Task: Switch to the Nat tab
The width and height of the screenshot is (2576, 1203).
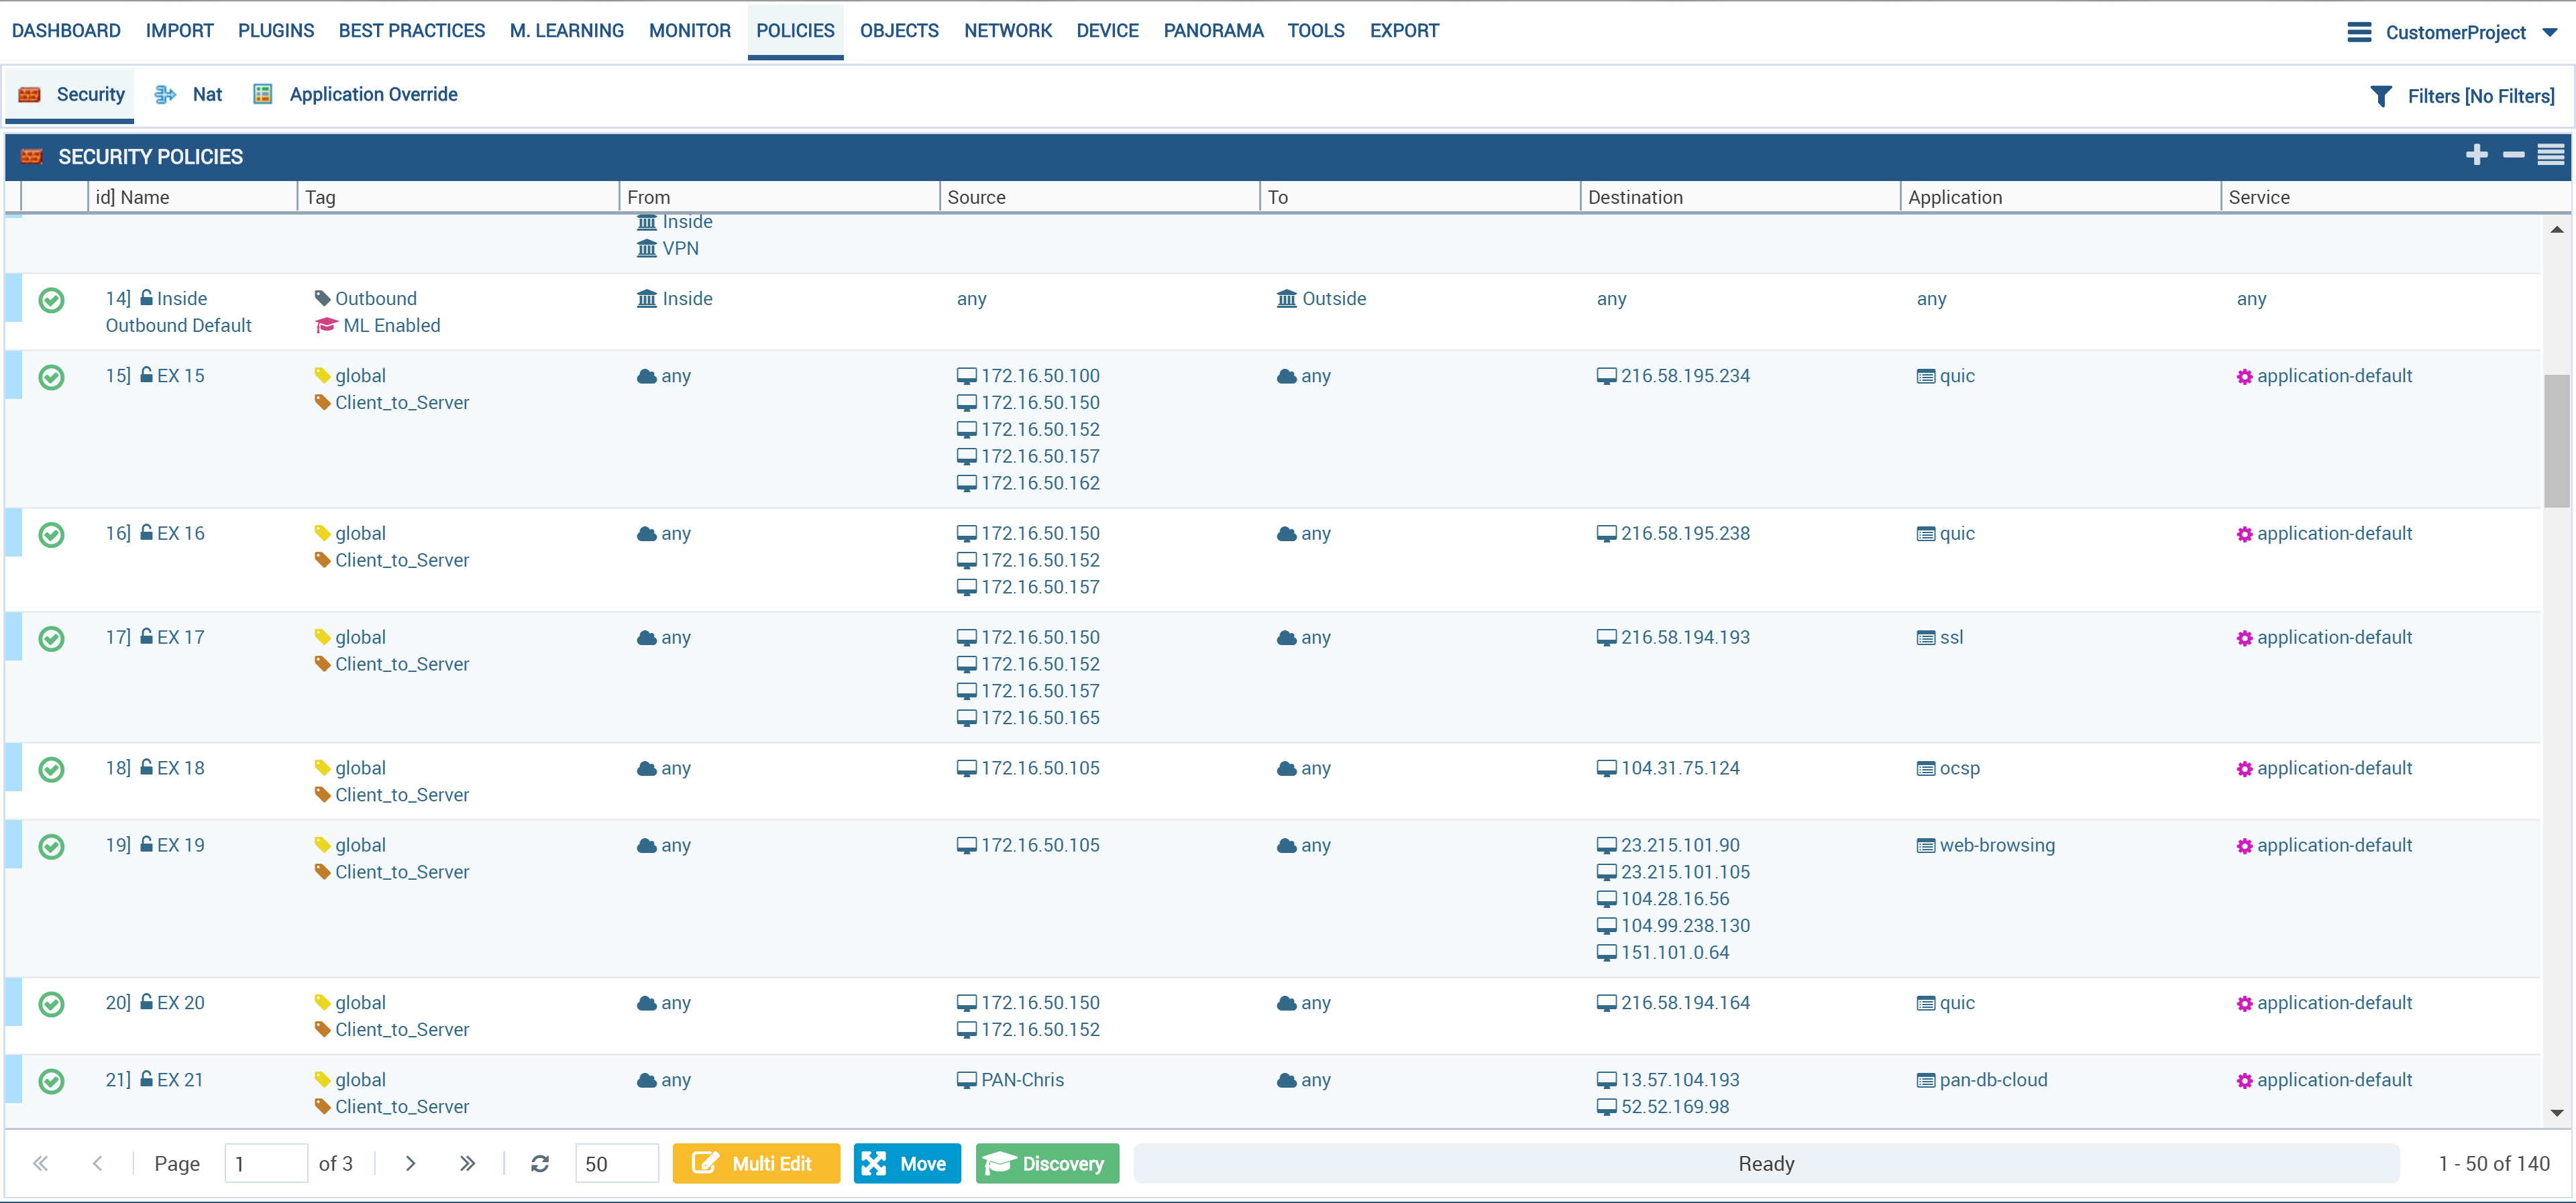Action: (188, 94)
